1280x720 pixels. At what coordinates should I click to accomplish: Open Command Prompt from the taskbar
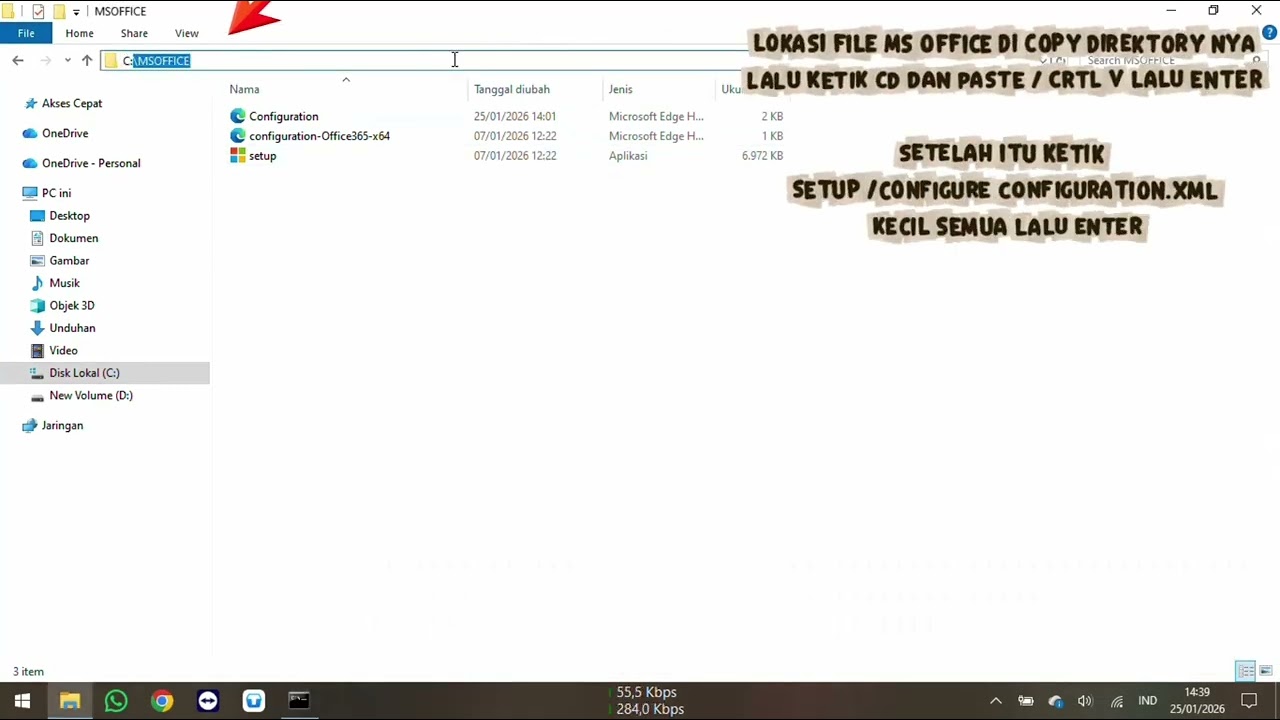coord(299,701)
